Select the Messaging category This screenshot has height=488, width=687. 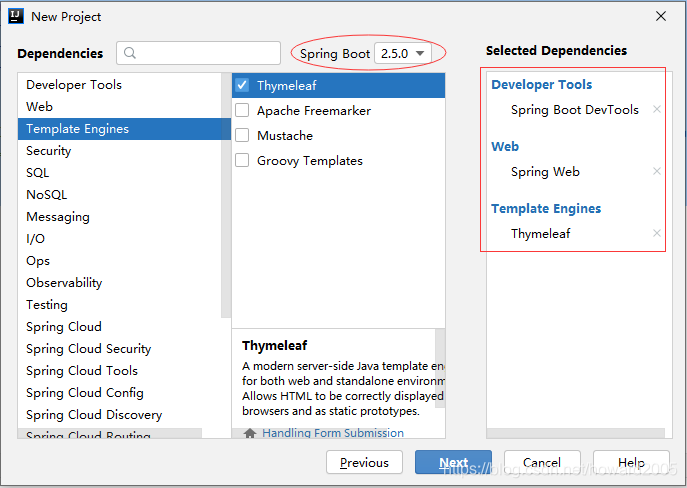click(120, 217)
